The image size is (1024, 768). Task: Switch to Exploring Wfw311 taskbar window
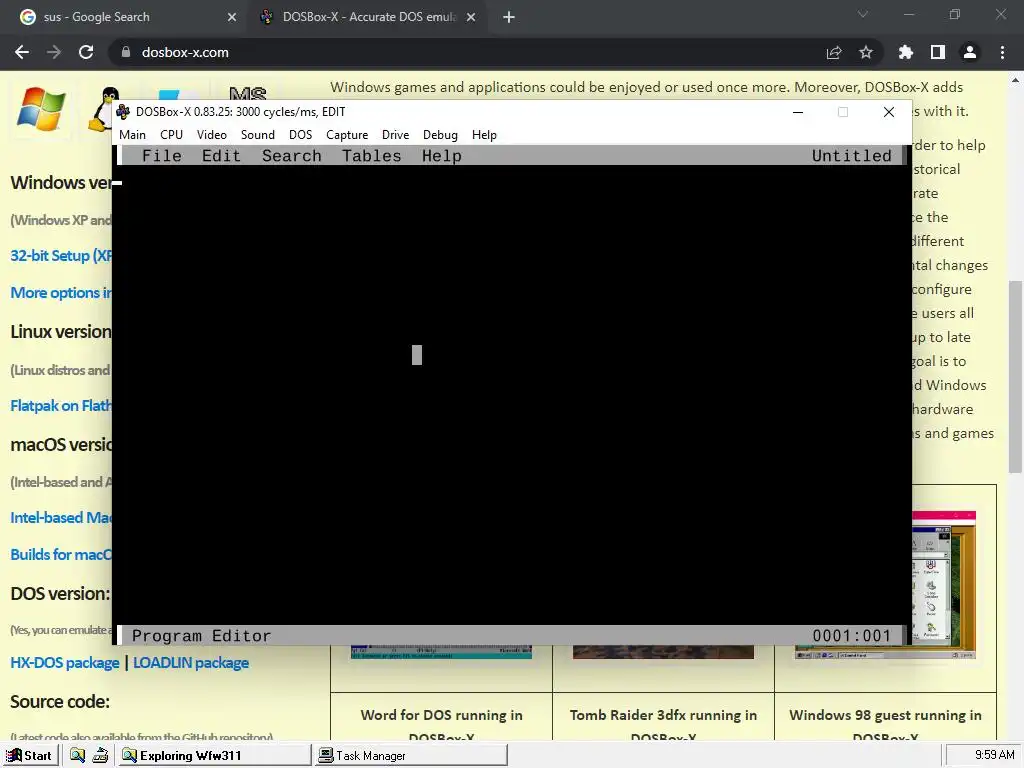pos(214,756)
